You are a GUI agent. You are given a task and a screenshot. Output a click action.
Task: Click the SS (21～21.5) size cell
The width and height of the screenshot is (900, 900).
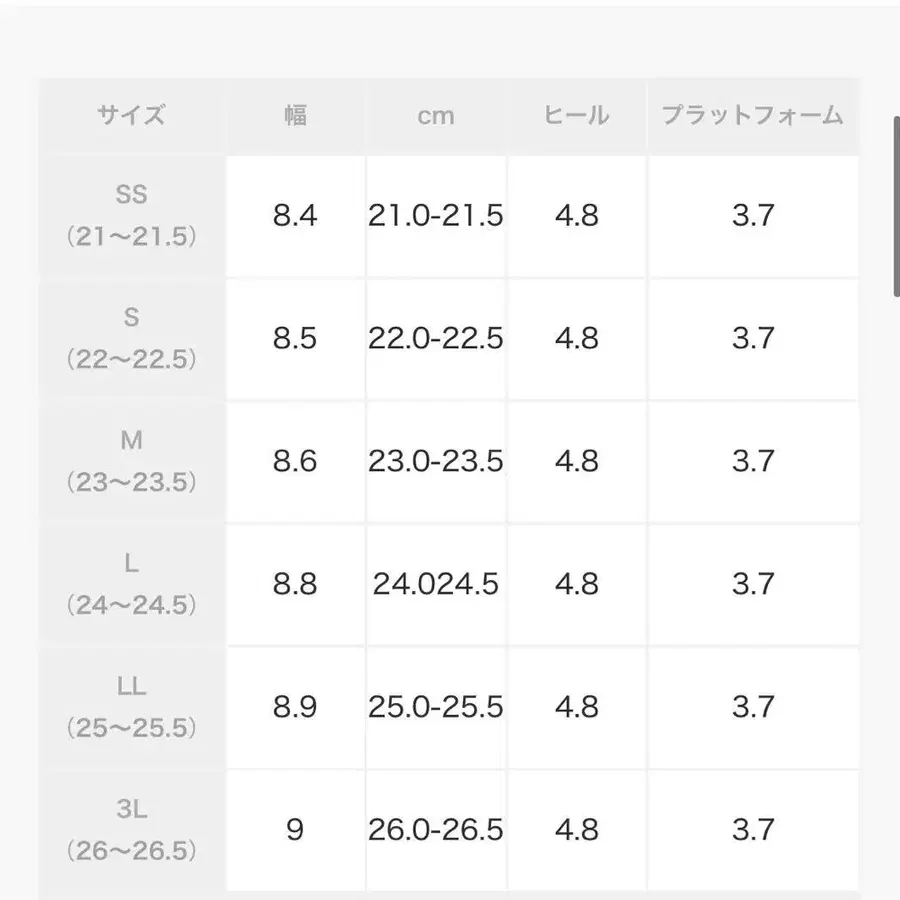point(131,215)
